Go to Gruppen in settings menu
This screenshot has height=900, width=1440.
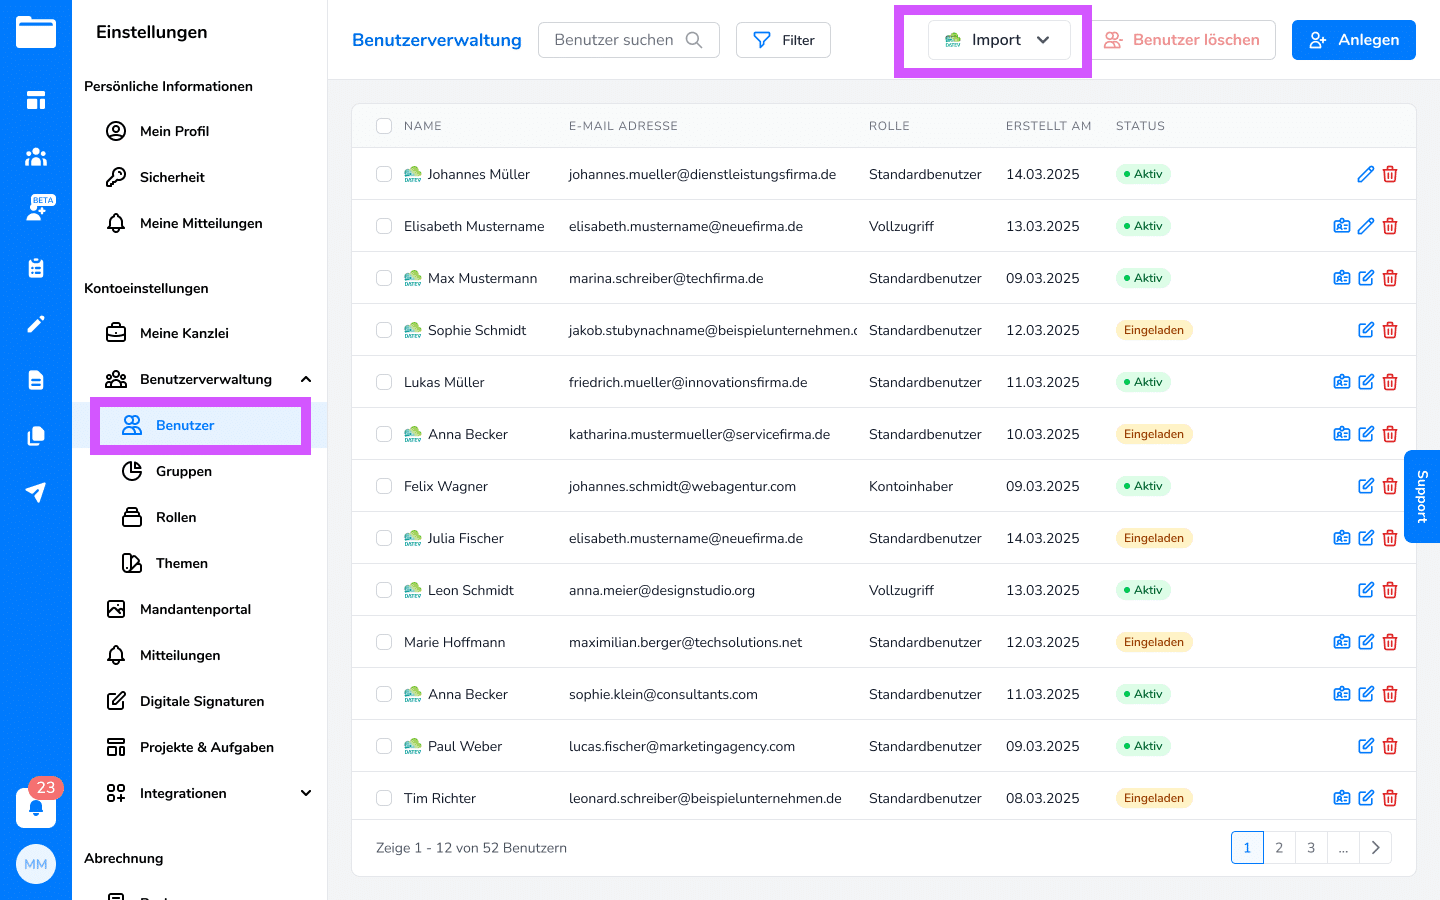(x=184, y=471)
